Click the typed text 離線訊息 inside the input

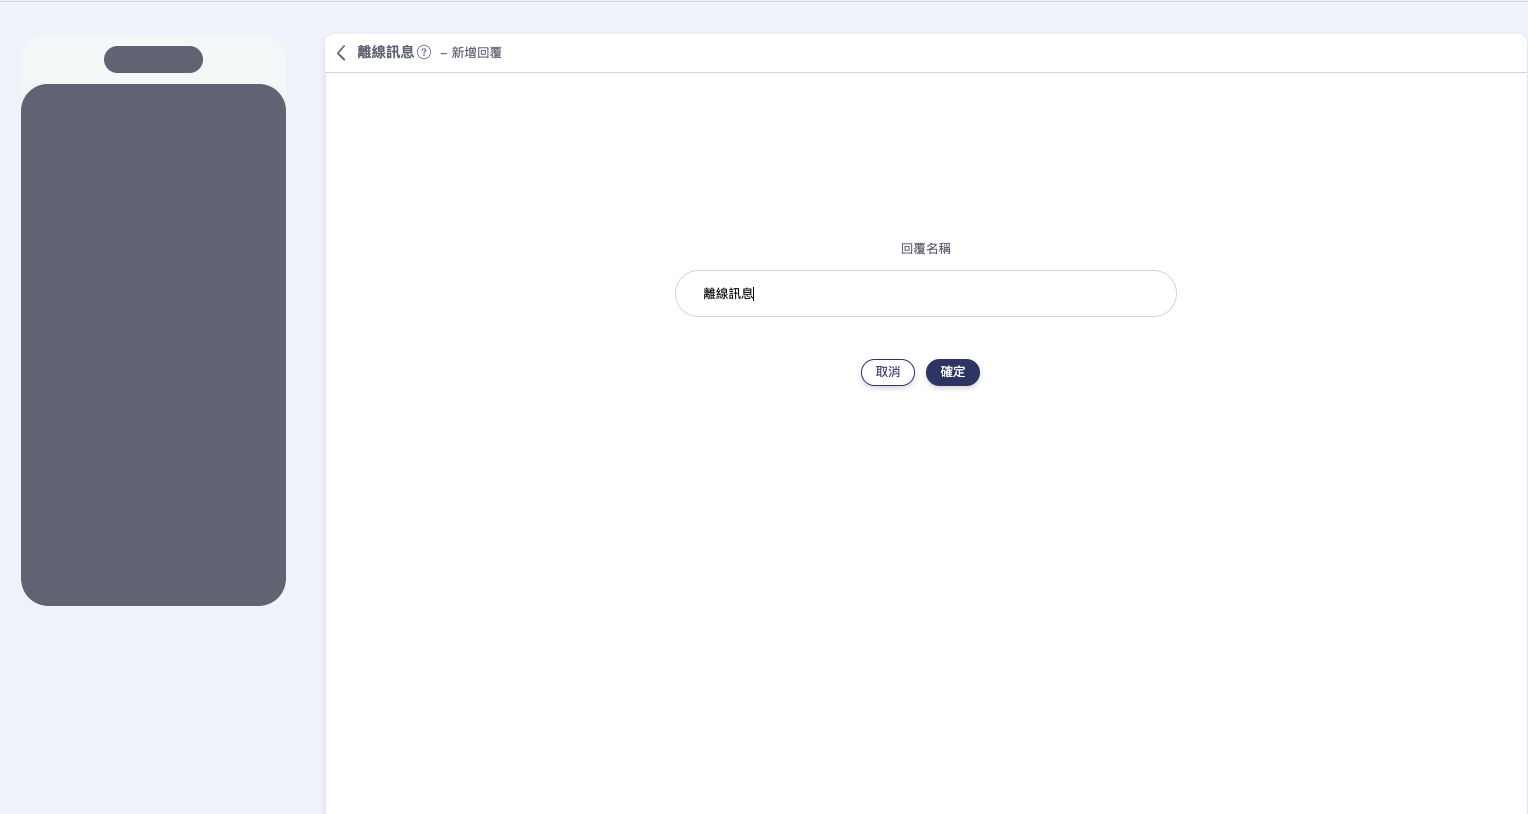coord(728,294)
